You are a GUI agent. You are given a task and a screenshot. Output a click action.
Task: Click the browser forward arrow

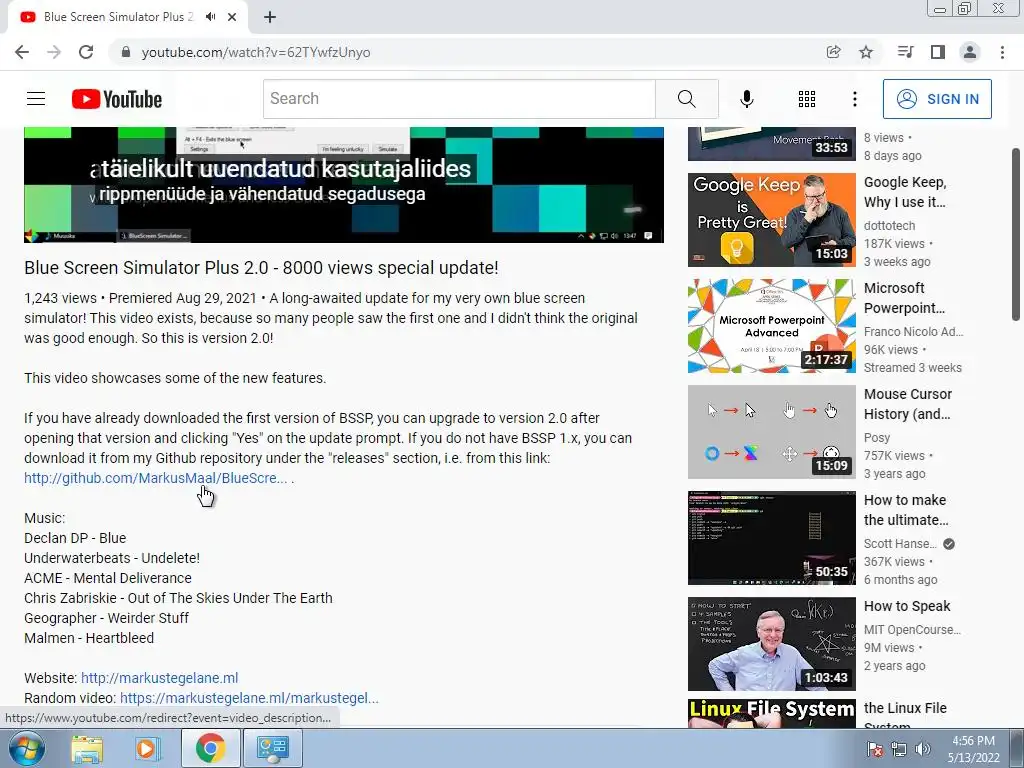coord(54,52)
